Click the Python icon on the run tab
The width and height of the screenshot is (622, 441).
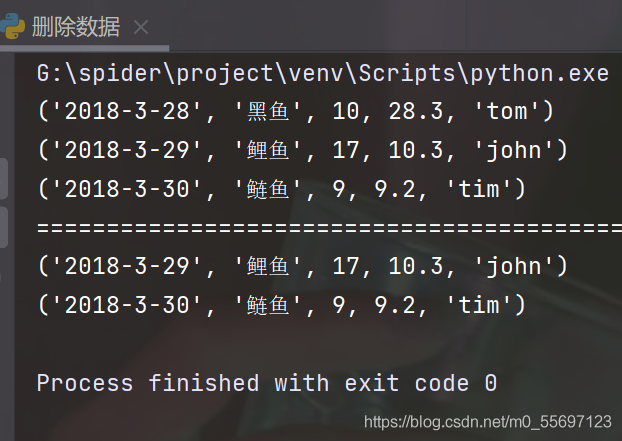pos(14,26)
